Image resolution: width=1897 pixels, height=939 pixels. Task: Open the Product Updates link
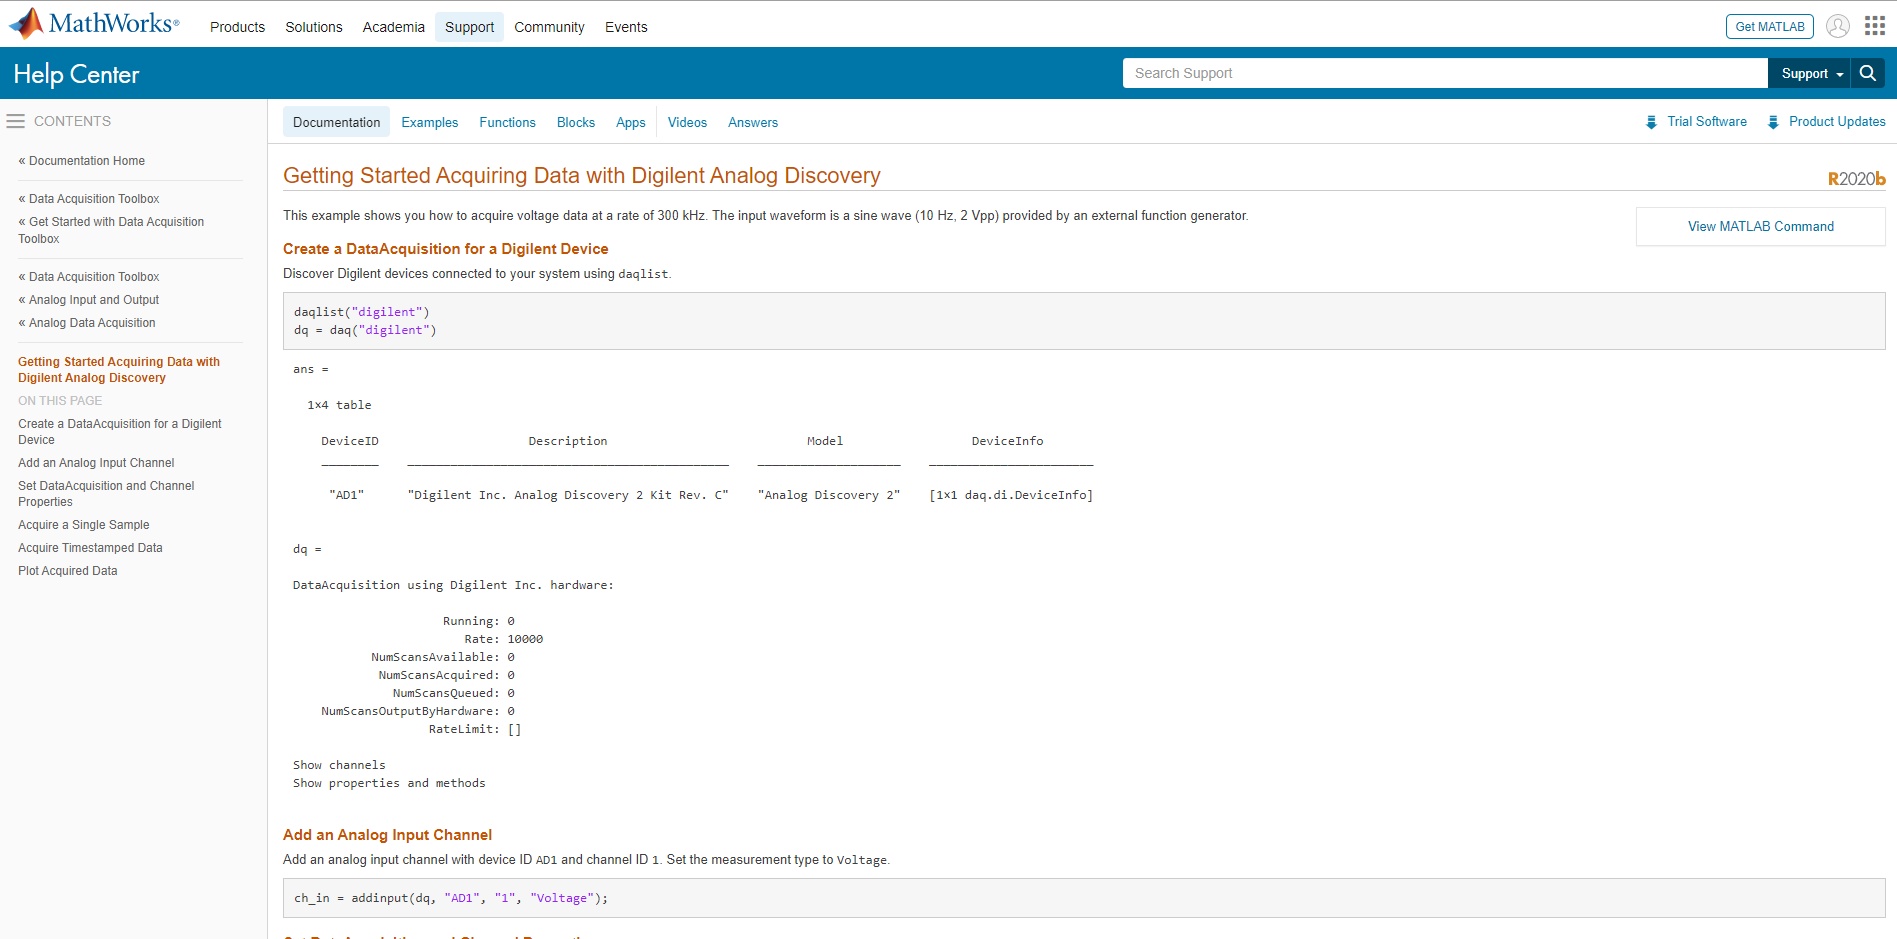click(1837, 121)
